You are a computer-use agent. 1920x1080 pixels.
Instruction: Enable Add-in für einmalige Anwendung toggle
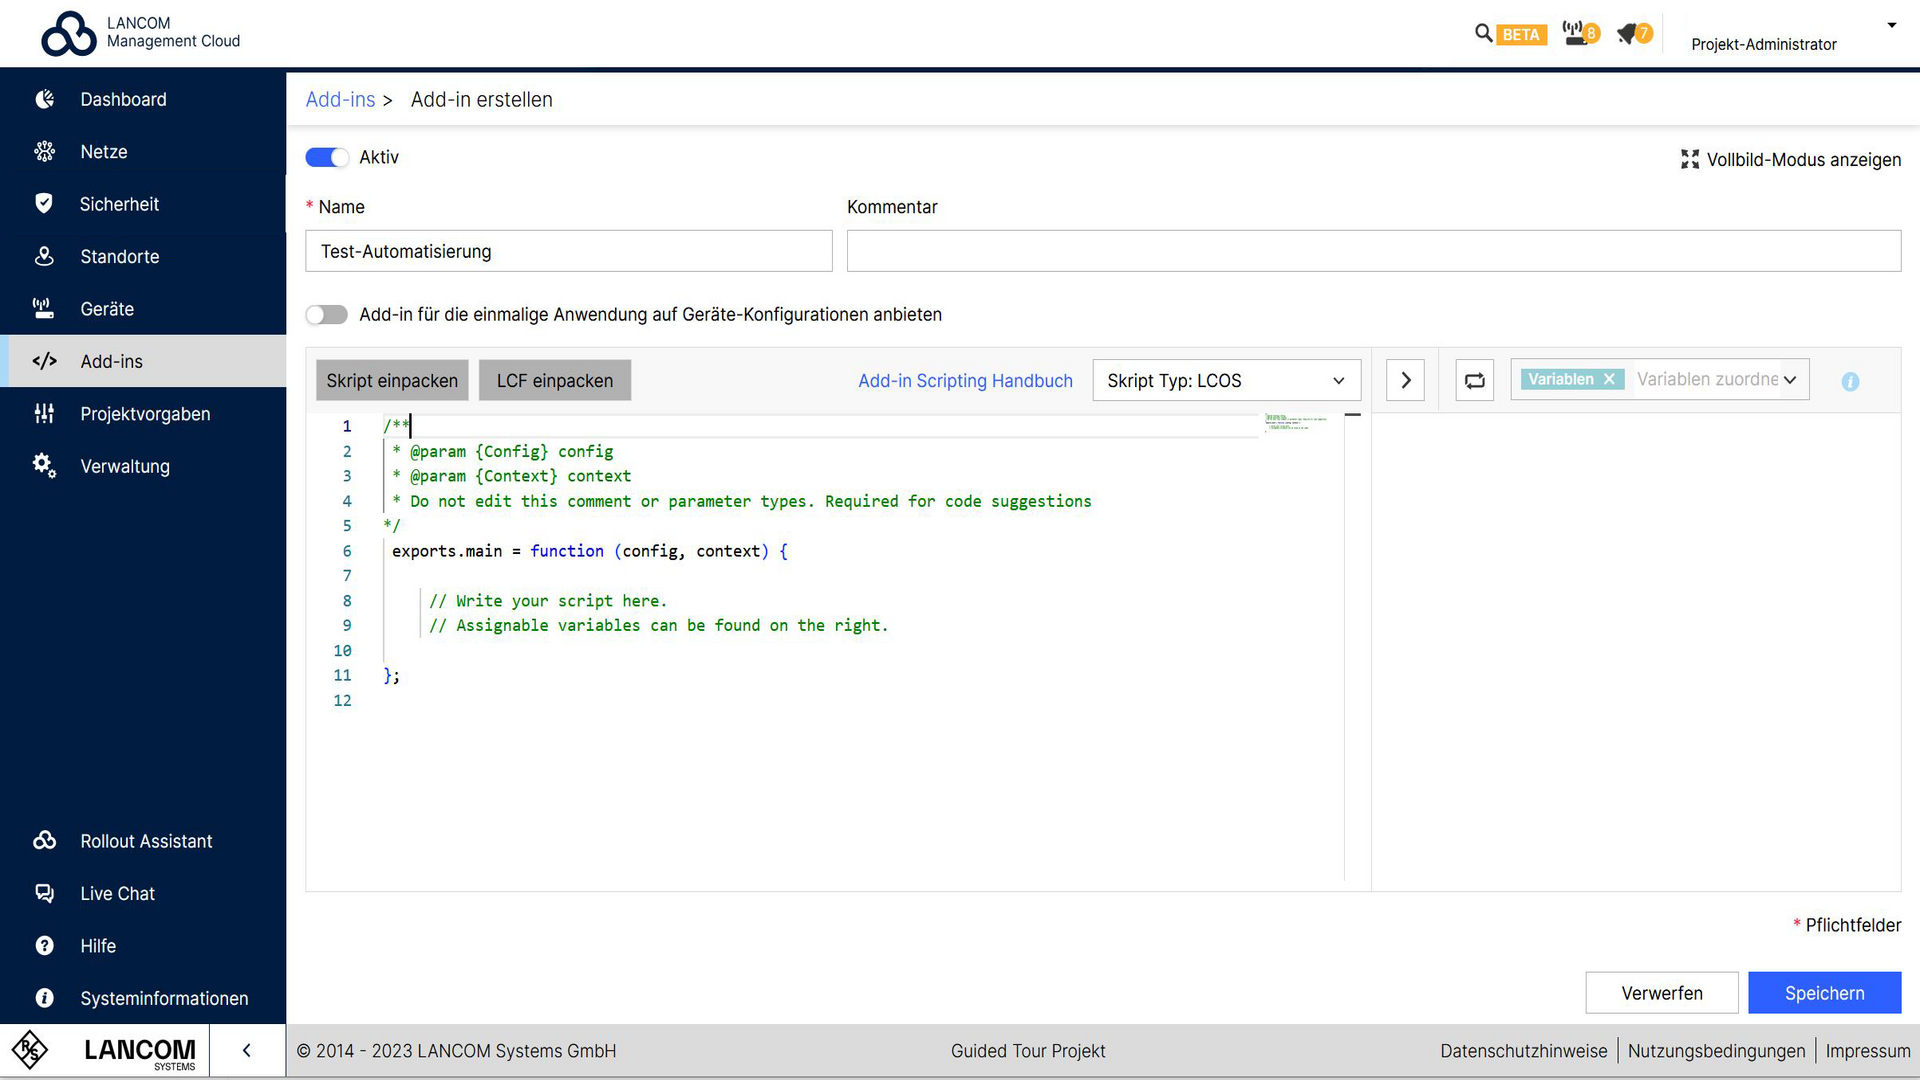pos(326,314)
